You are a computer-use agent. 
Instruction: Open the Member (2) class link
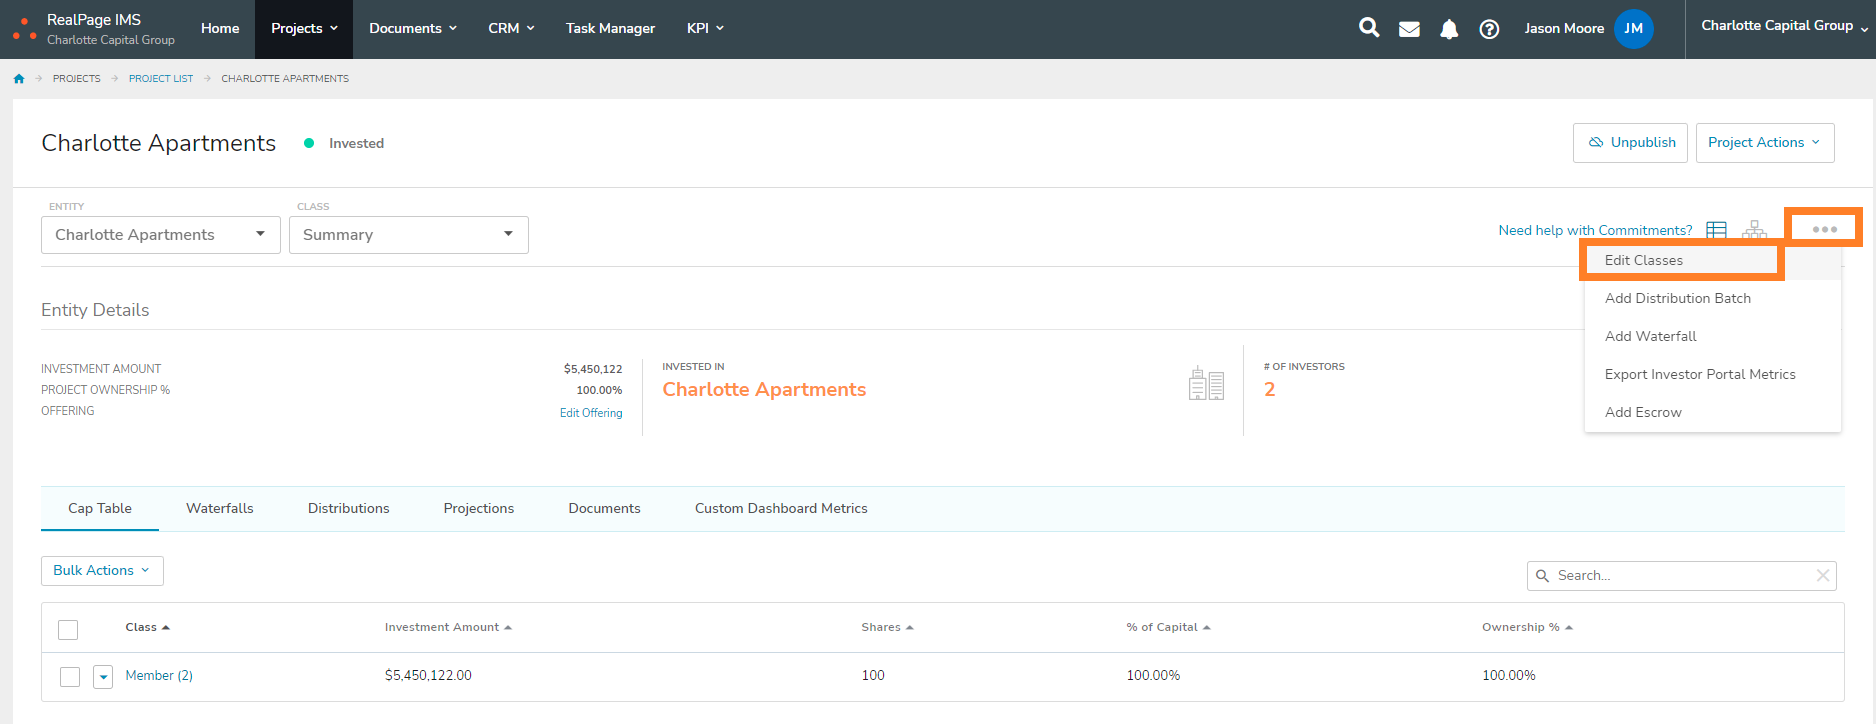point(159,676)
